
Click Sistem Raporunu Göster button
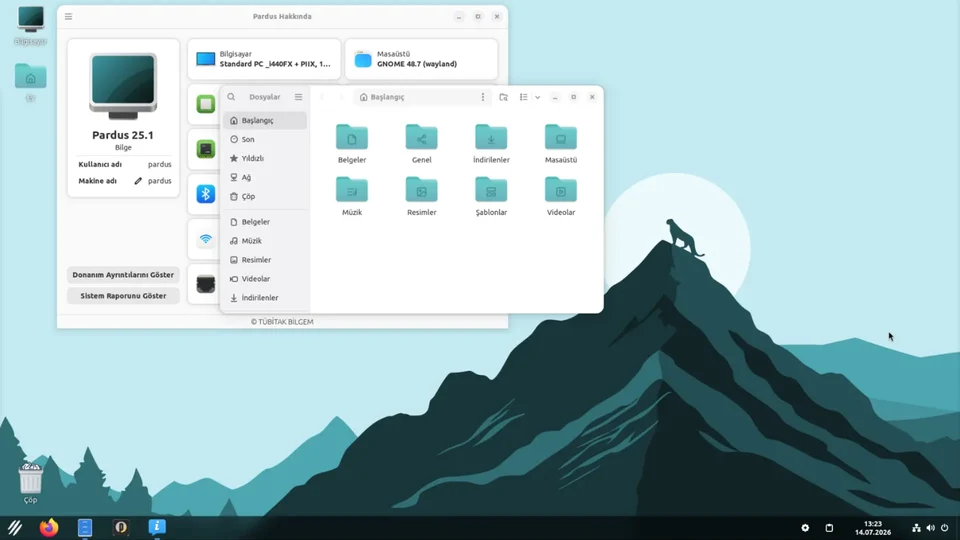tap(123, 296)
